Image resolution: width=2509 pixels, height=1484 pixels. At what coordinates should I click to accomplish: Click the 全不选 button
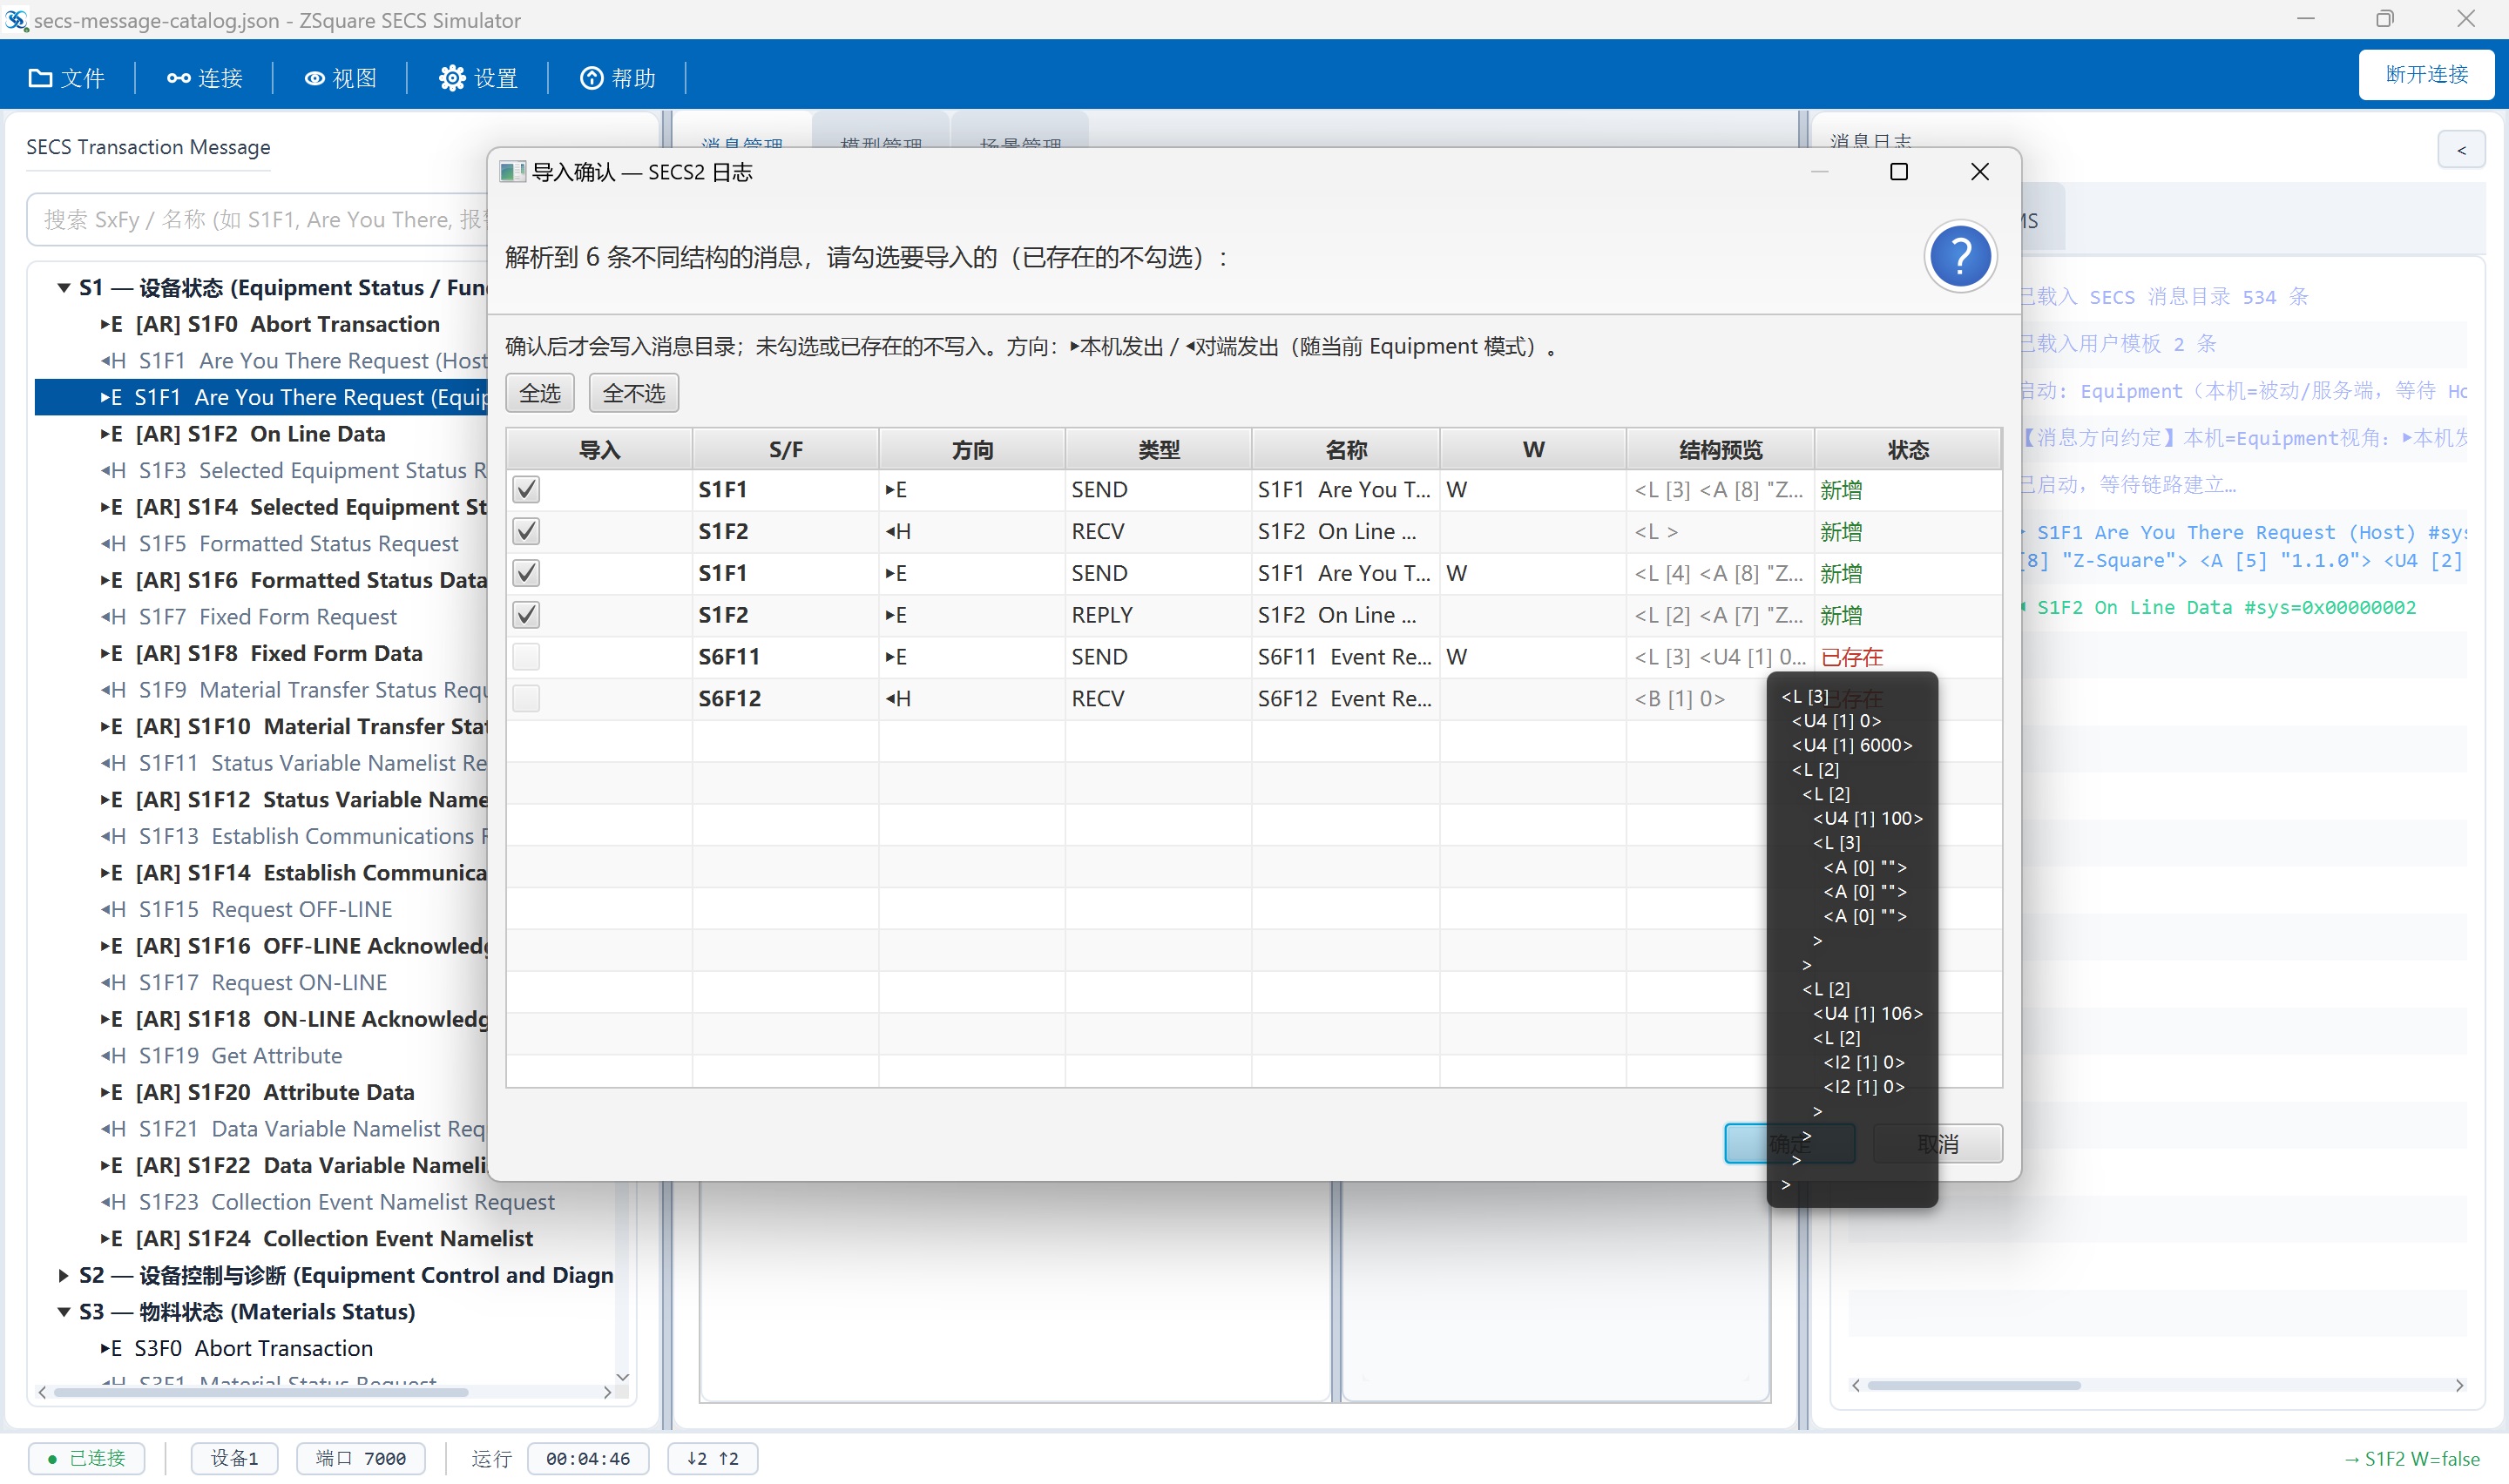(634, 393)
